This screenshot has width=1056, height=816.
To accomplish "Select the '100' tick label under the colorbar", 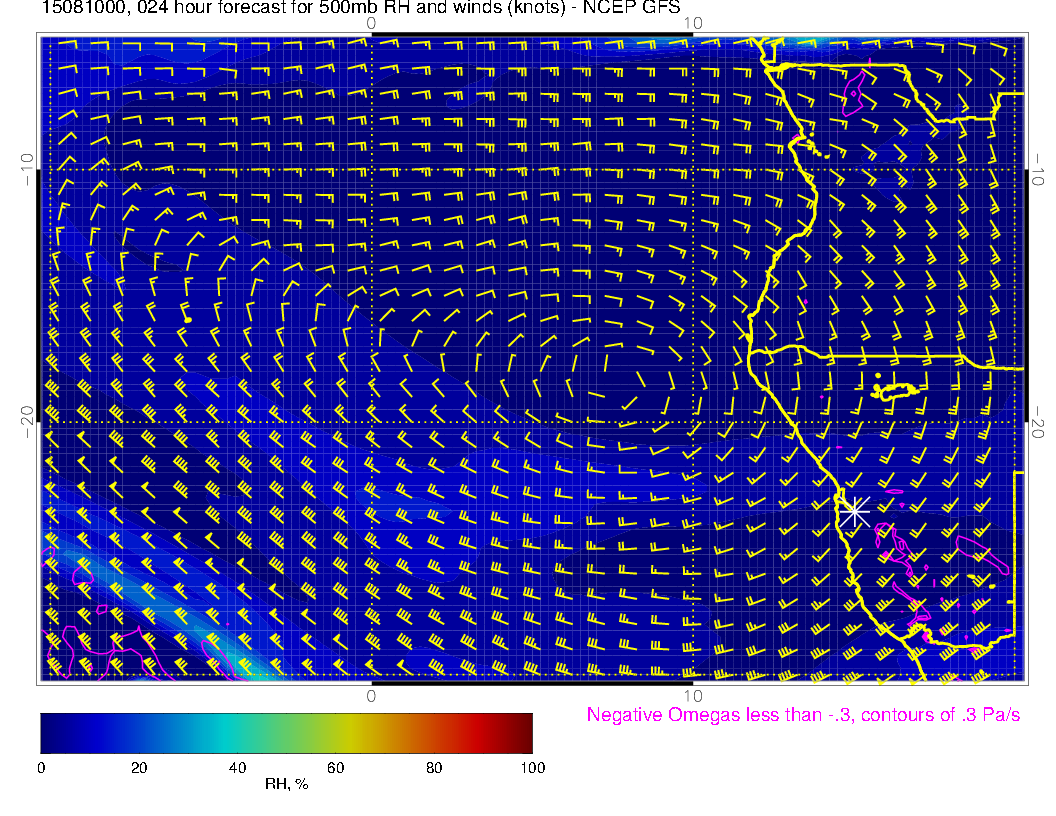I will point(533,768).
